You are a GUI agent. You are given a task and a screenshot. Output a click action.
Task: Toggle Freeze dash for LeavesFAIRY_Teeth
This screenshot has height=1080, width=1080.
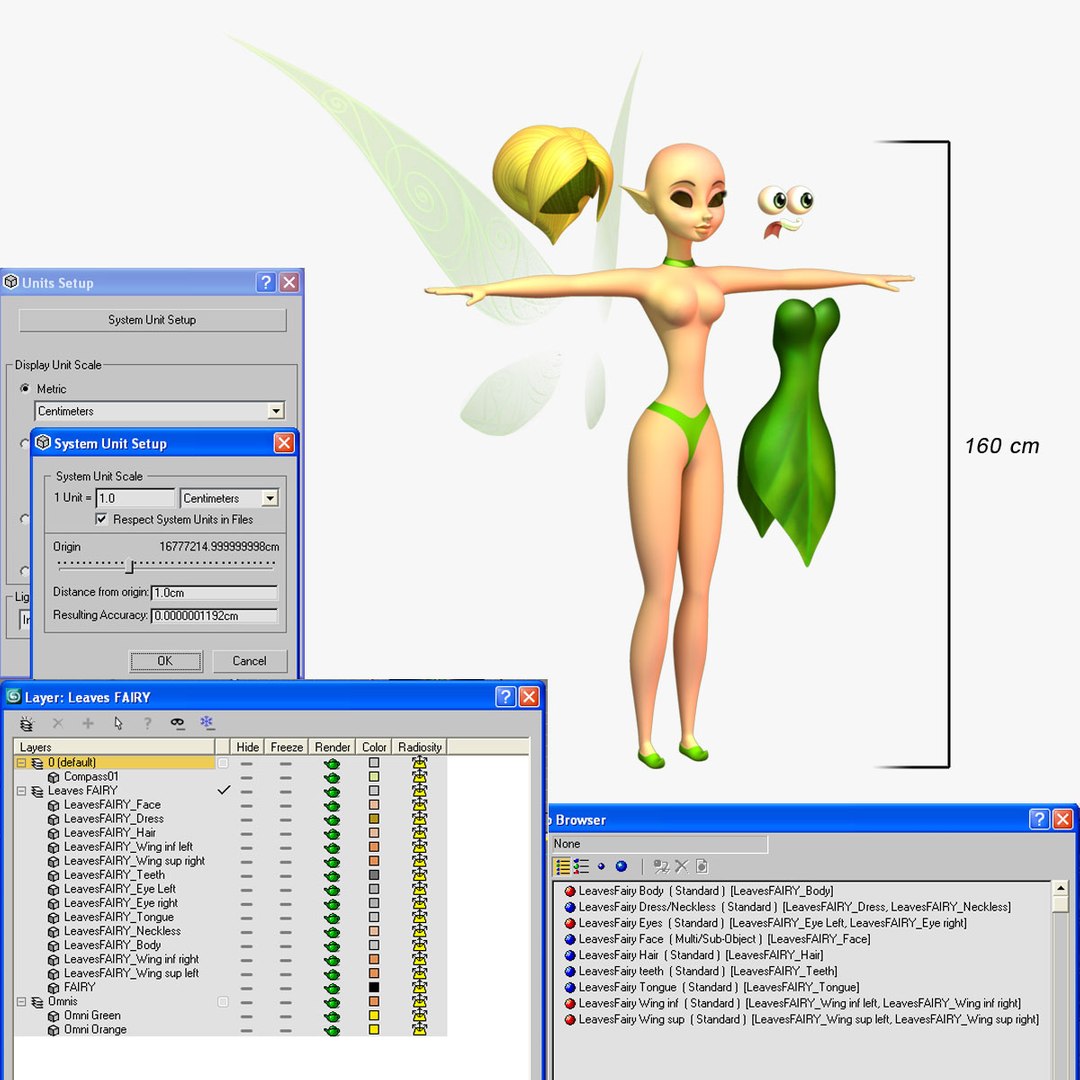(x=286, y=875)
